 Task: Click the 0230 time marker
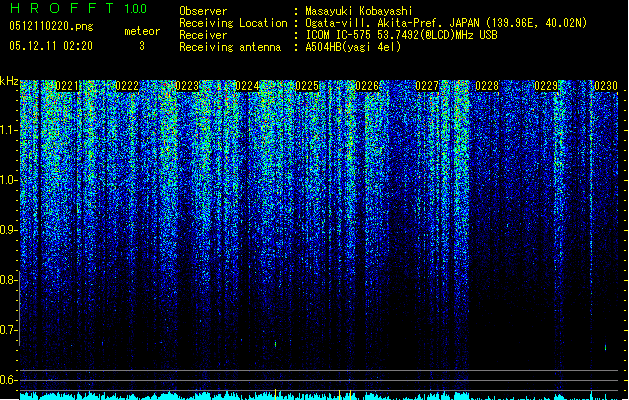606,86
